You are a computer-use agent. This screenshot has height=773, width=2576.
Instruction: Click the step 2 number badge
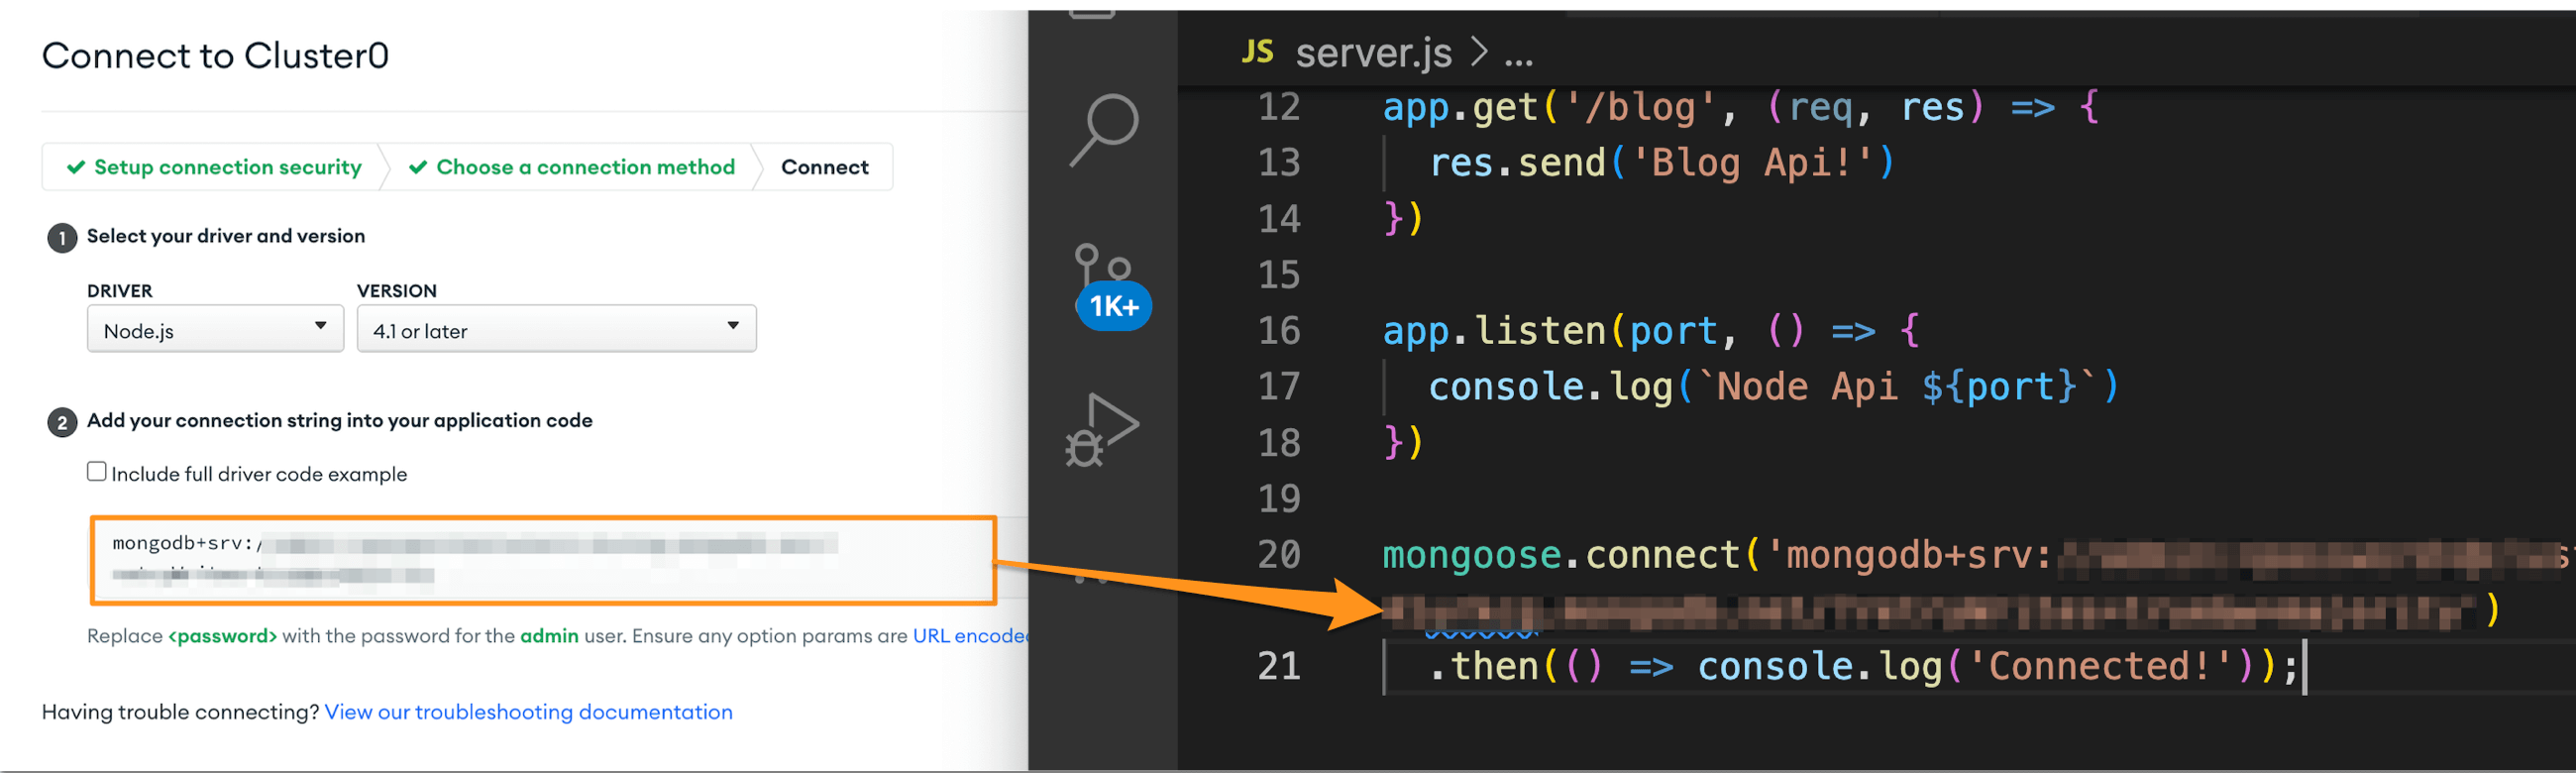pos(62,422)
